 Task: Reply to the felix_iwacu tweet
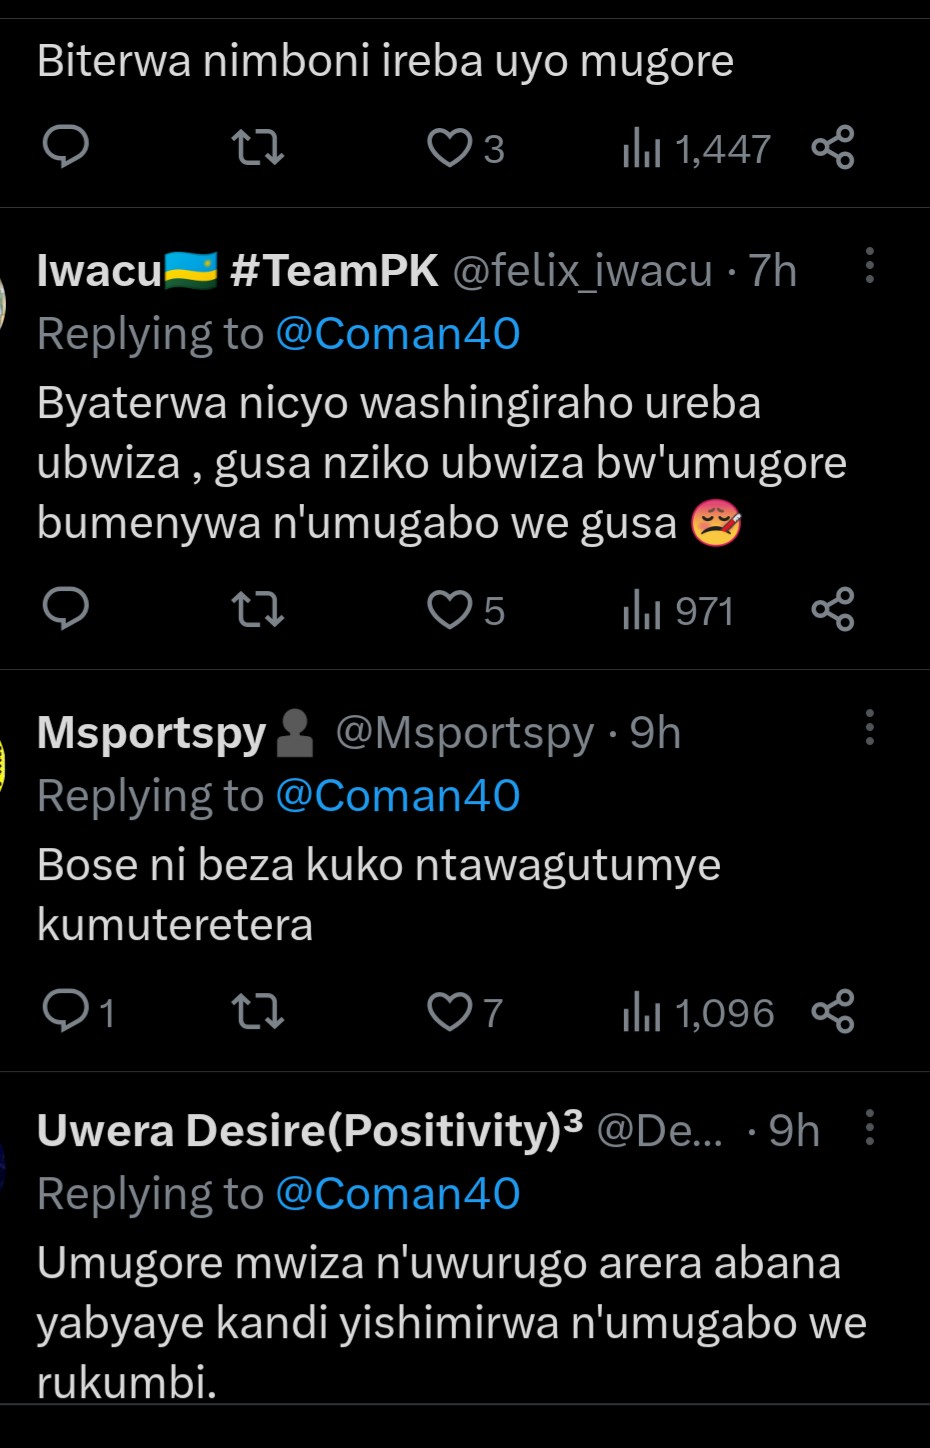[66, 610]
